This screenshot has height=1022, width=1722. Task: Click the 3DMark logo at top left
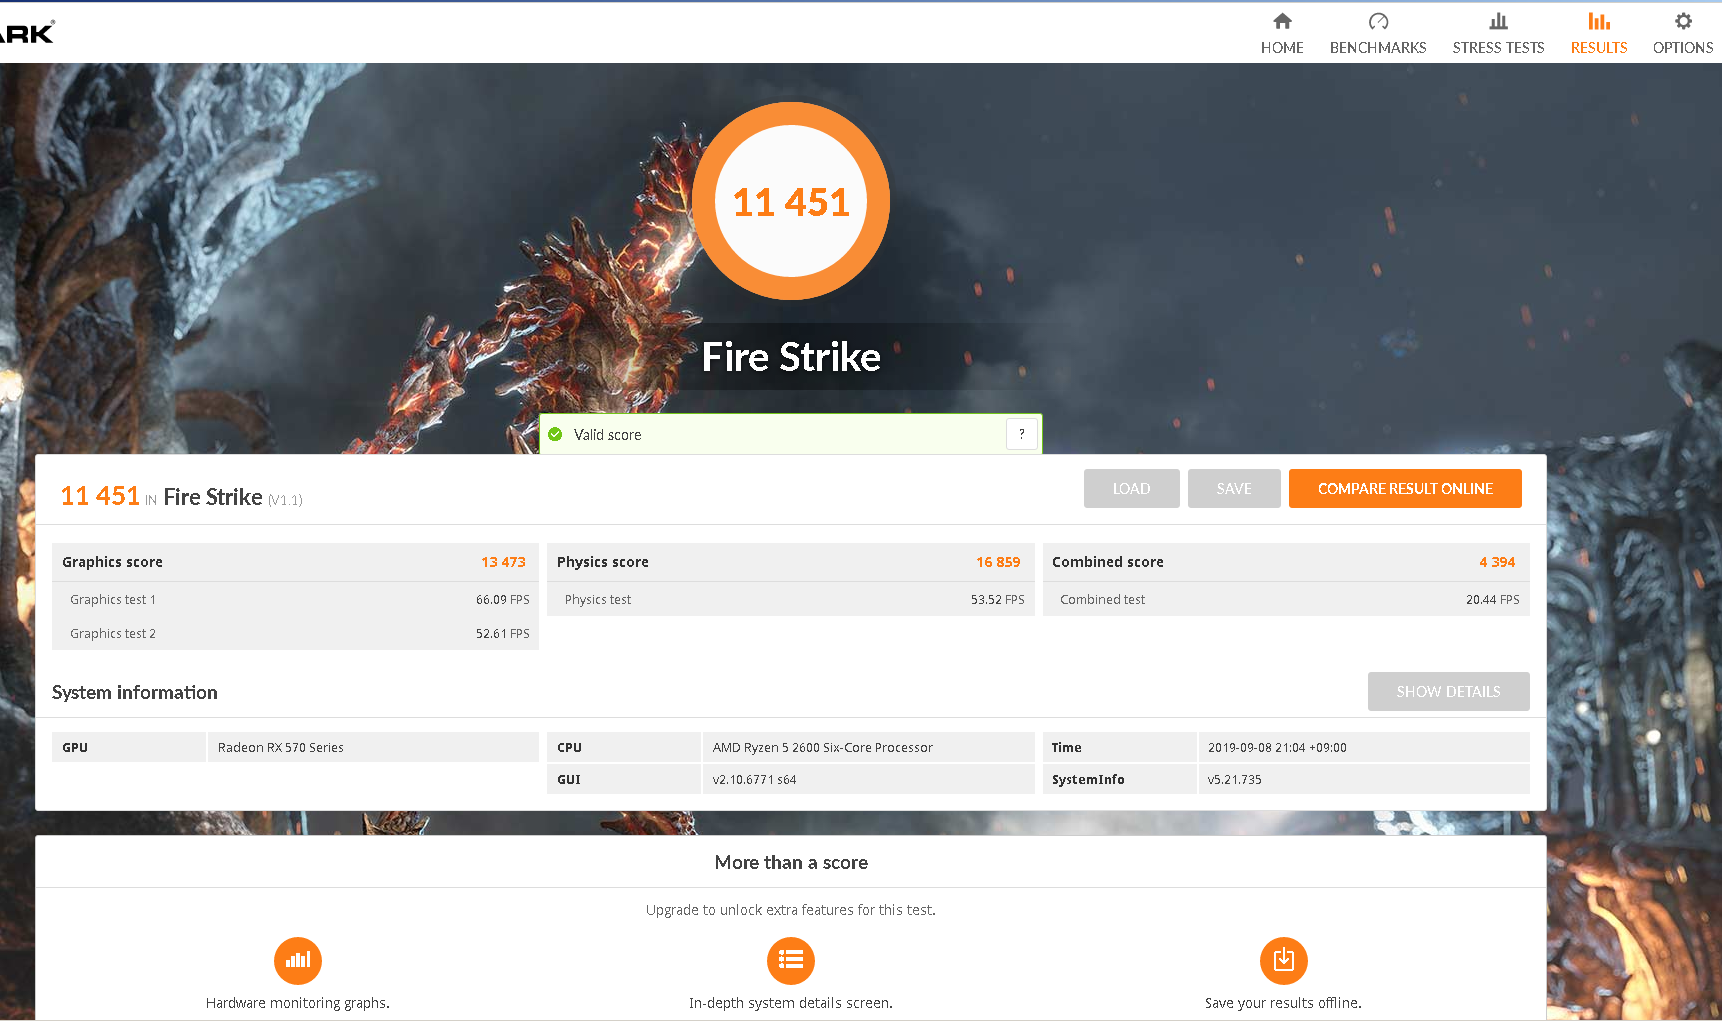coord(27,32)
